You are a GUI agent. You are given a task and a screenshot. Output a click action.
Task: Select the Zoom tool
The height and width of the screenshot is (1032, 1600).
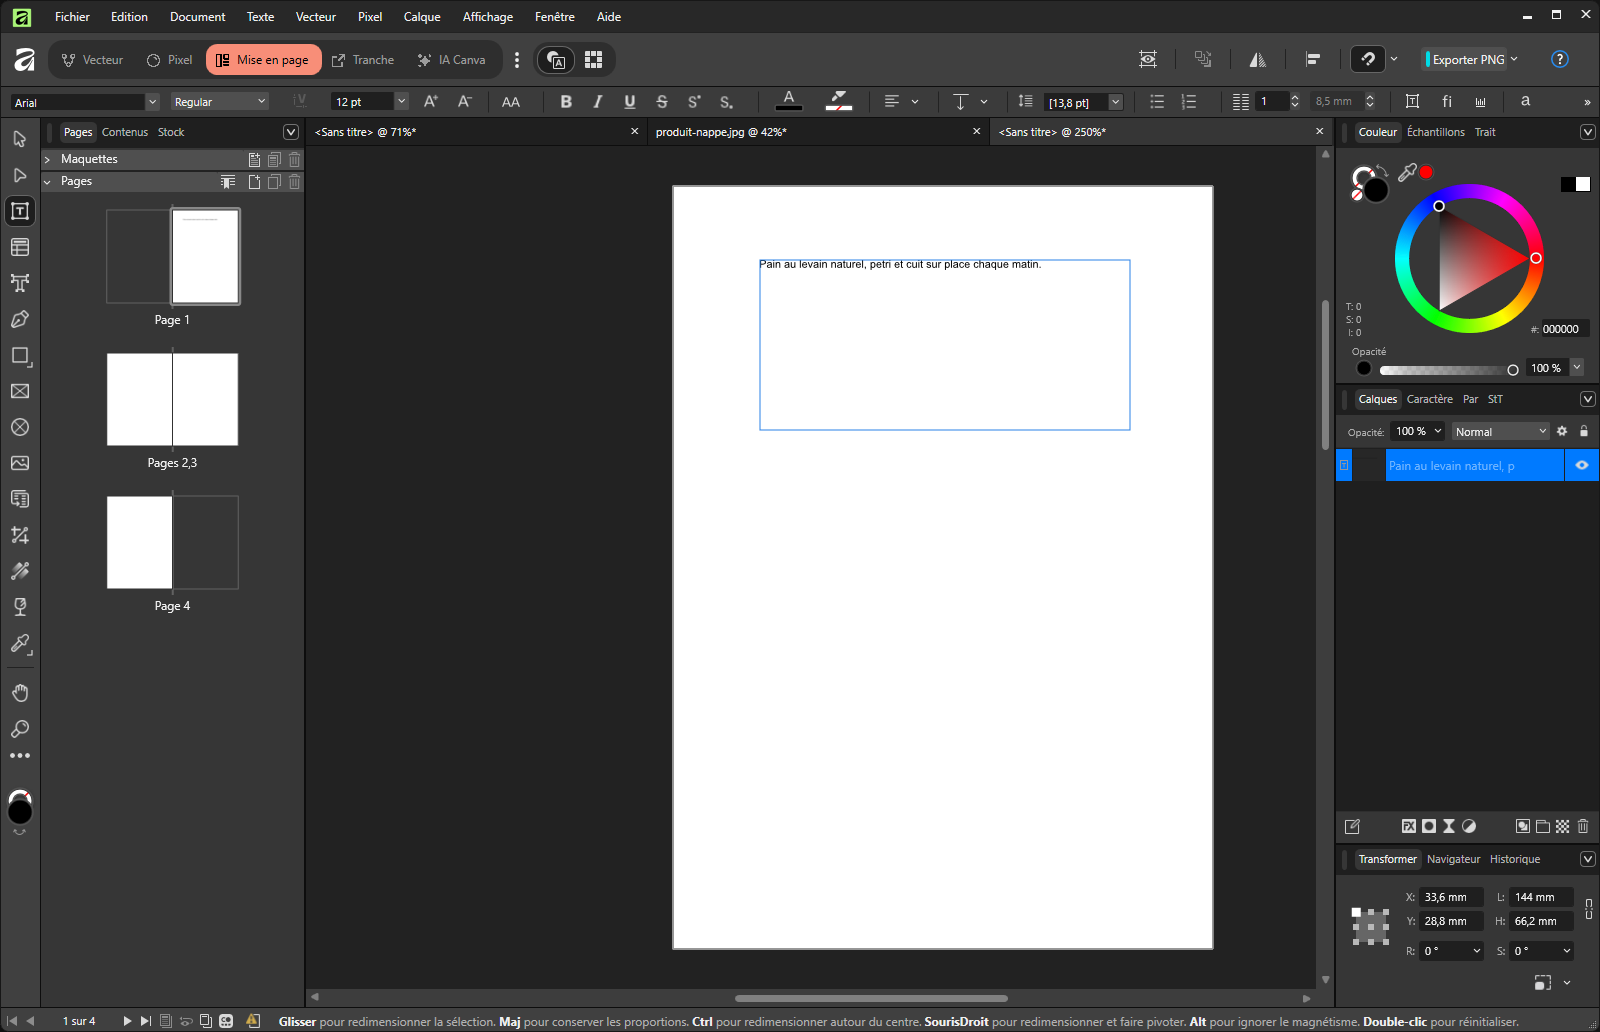[x=20, y=729]
